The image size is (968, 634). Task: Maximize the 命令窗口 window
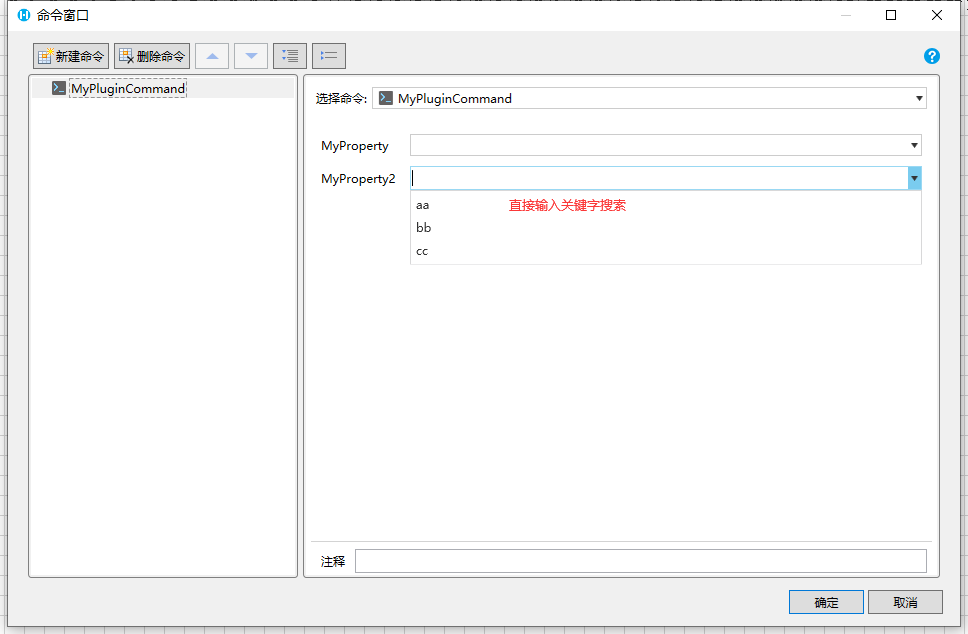click(891, 15)
